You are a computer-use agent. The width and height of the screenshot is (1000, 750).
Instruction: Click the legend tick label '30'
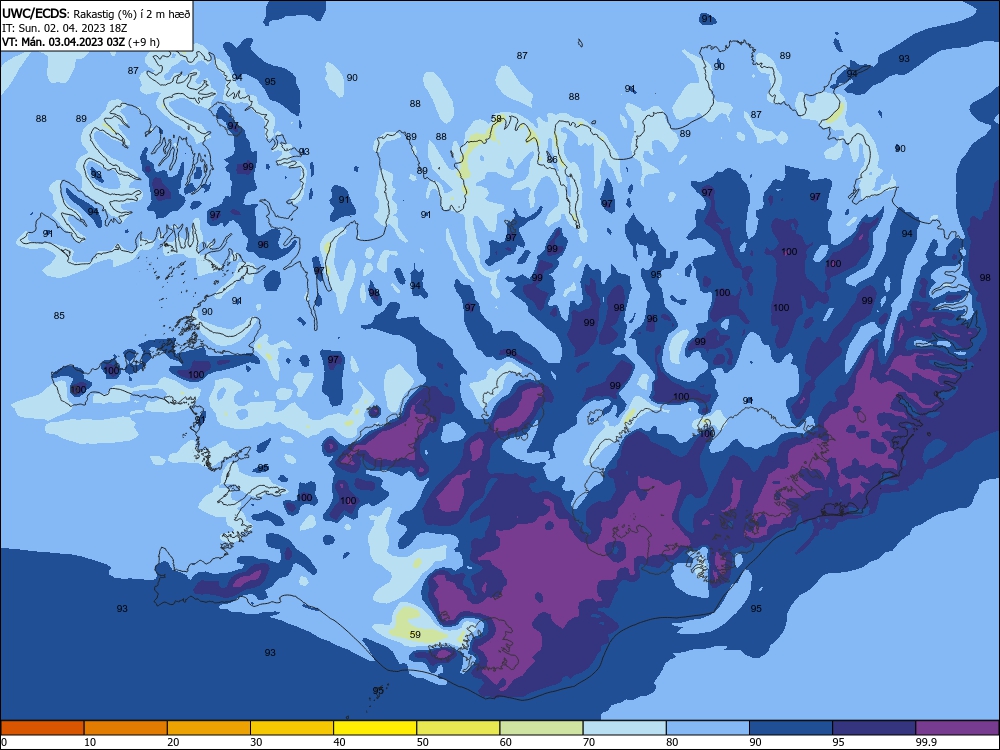256,742
